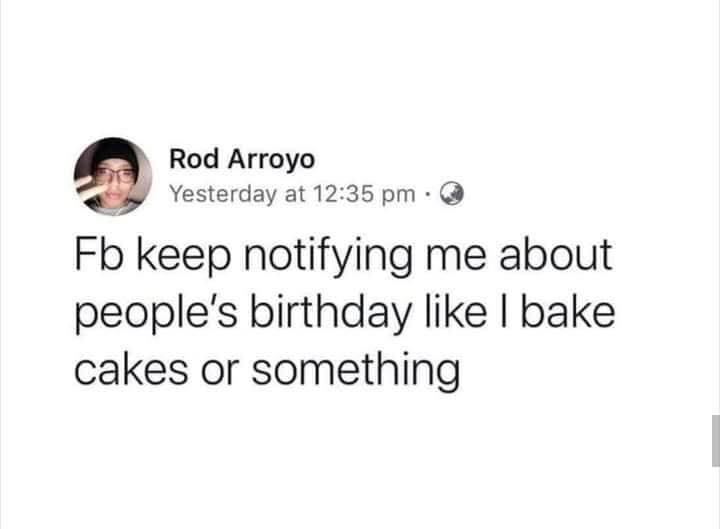Click the word "something" in the post

point(355,372)
